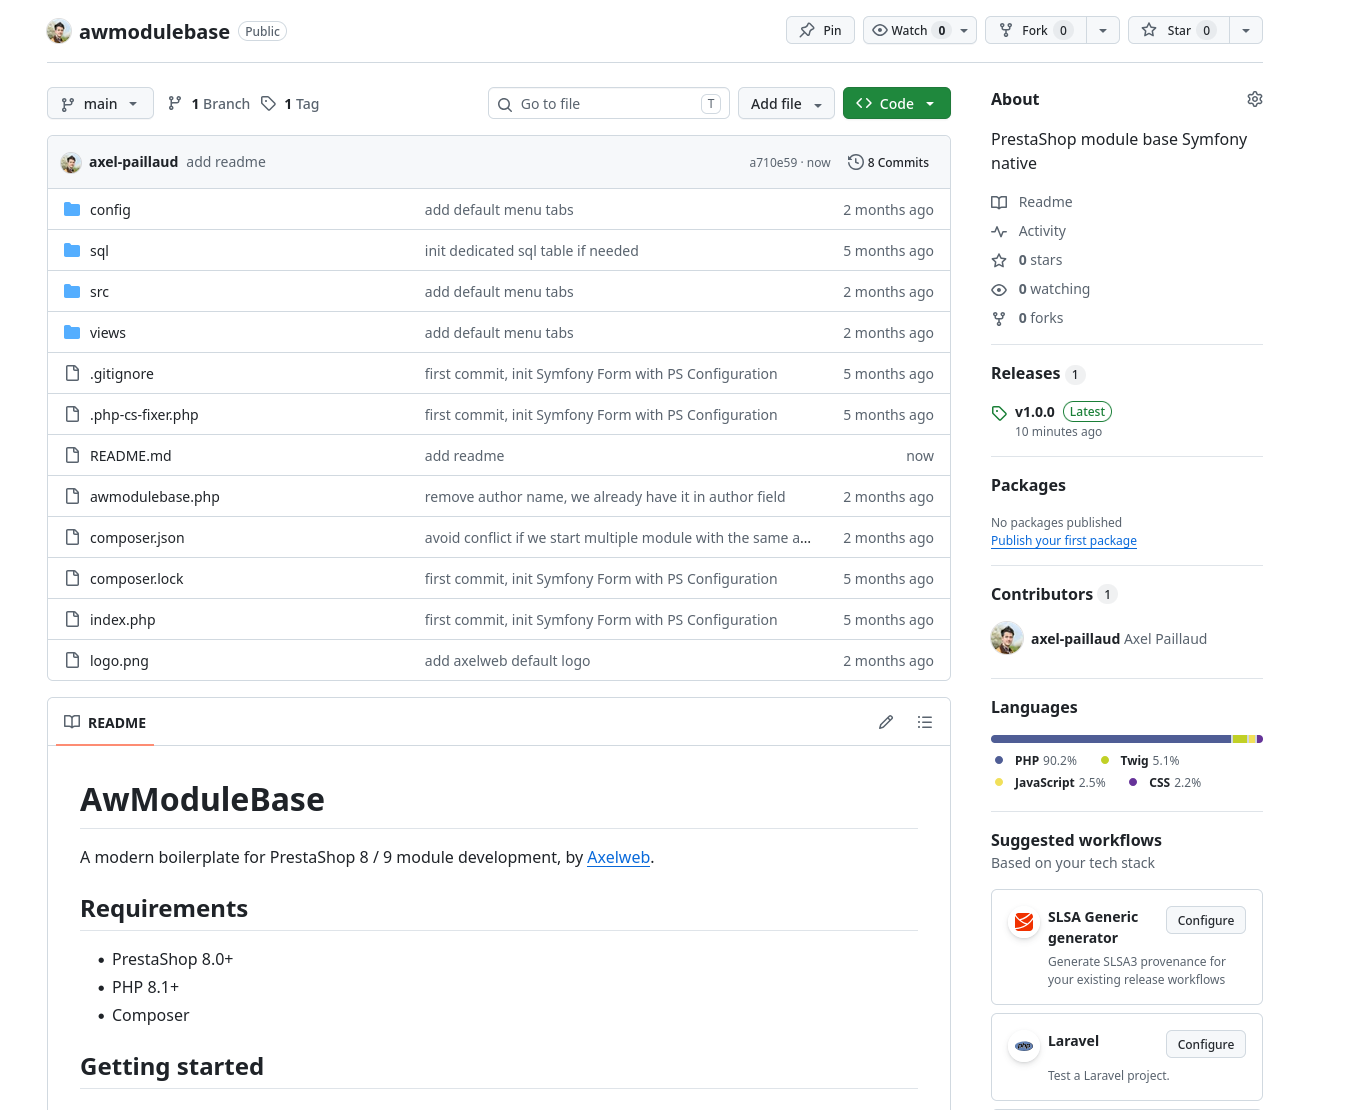The height and width of the screenshot is (1110, 1362).
Task: Click the star icon beside 0 stars
Action: click(x=999, y=260)
